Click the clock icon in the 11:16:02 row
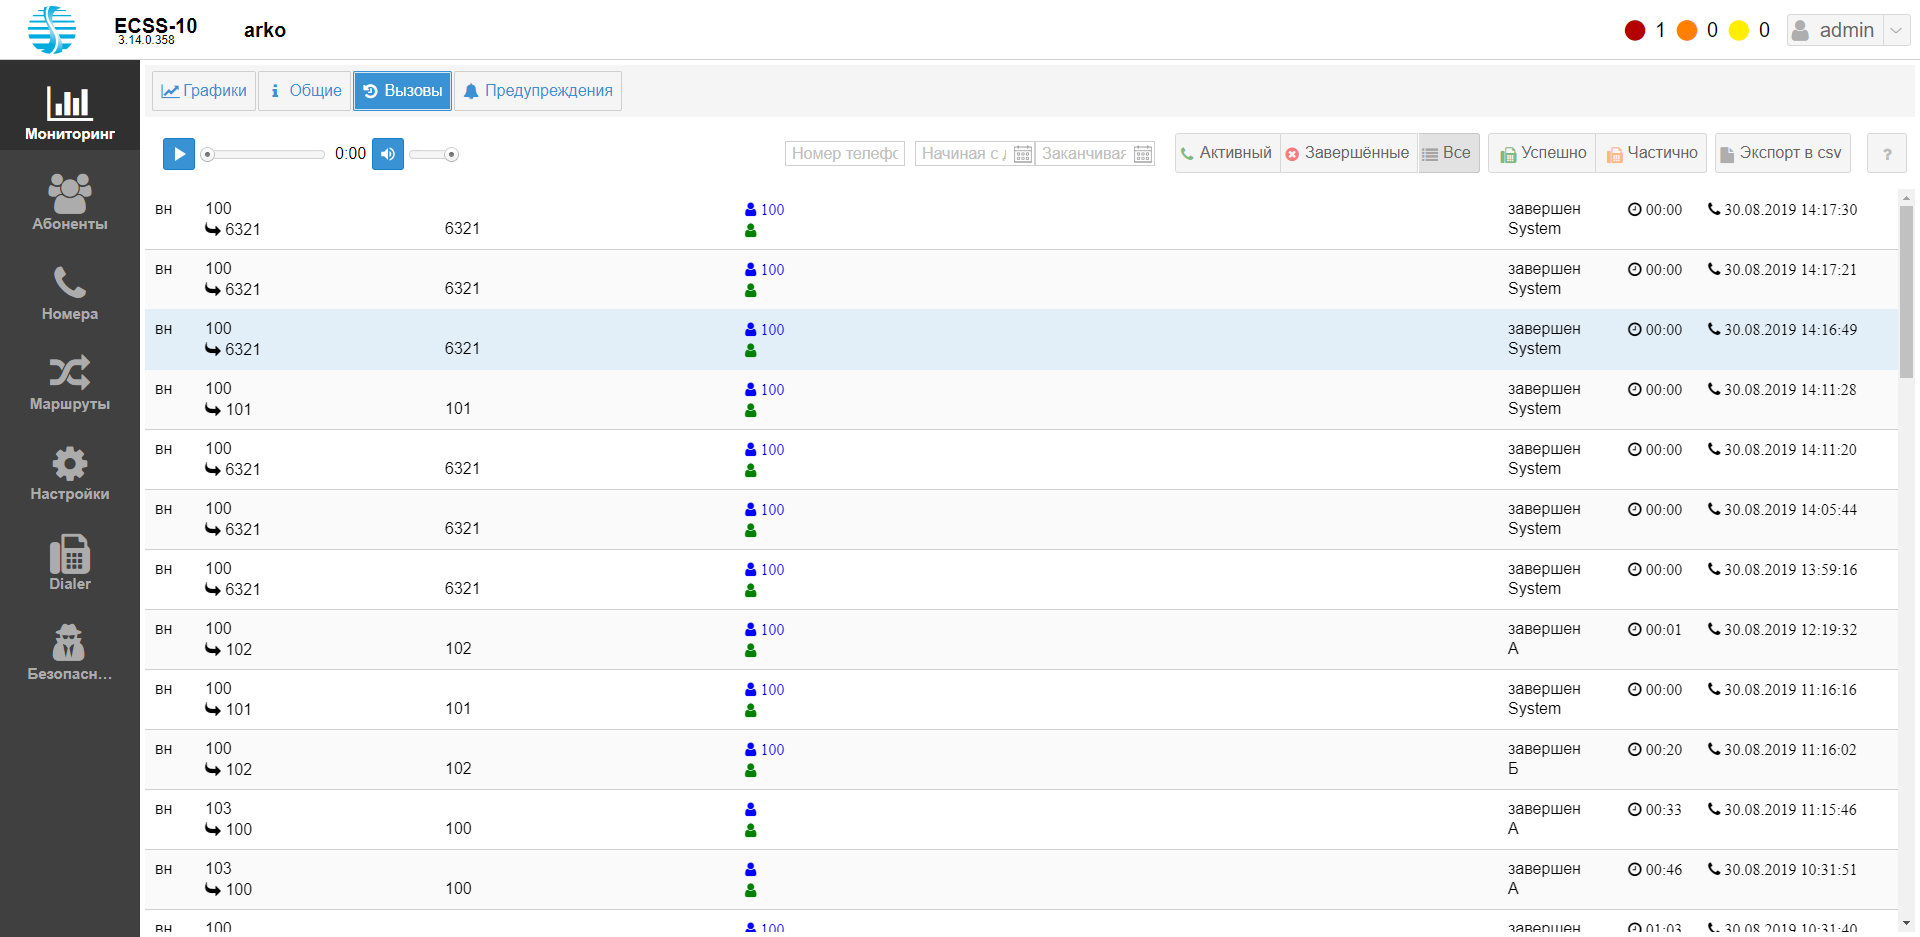Viewport: 1920px width, 937px height. [x=1635, y=750]
